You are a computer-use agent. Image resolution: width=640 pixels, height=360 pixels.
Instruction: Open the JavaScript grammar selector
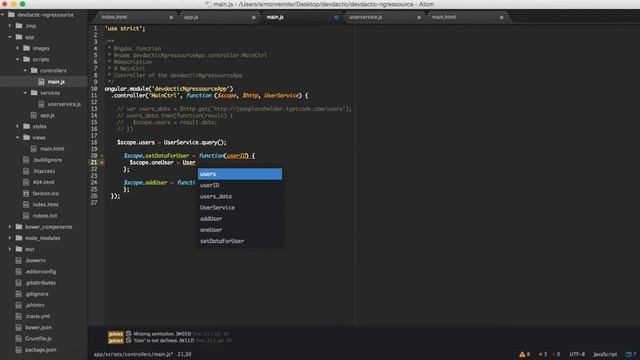pyautogui.click(x=605, y=354)
